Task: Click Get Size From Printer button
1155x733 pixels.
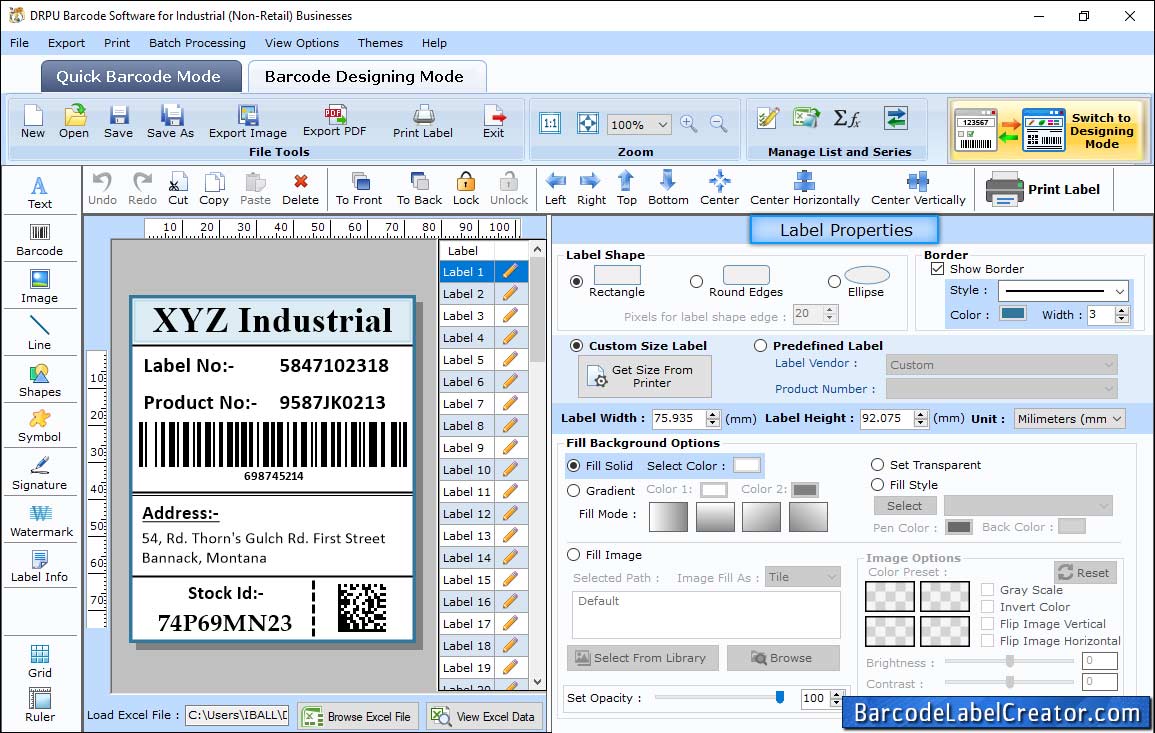Action: click(x=645, y=376)
